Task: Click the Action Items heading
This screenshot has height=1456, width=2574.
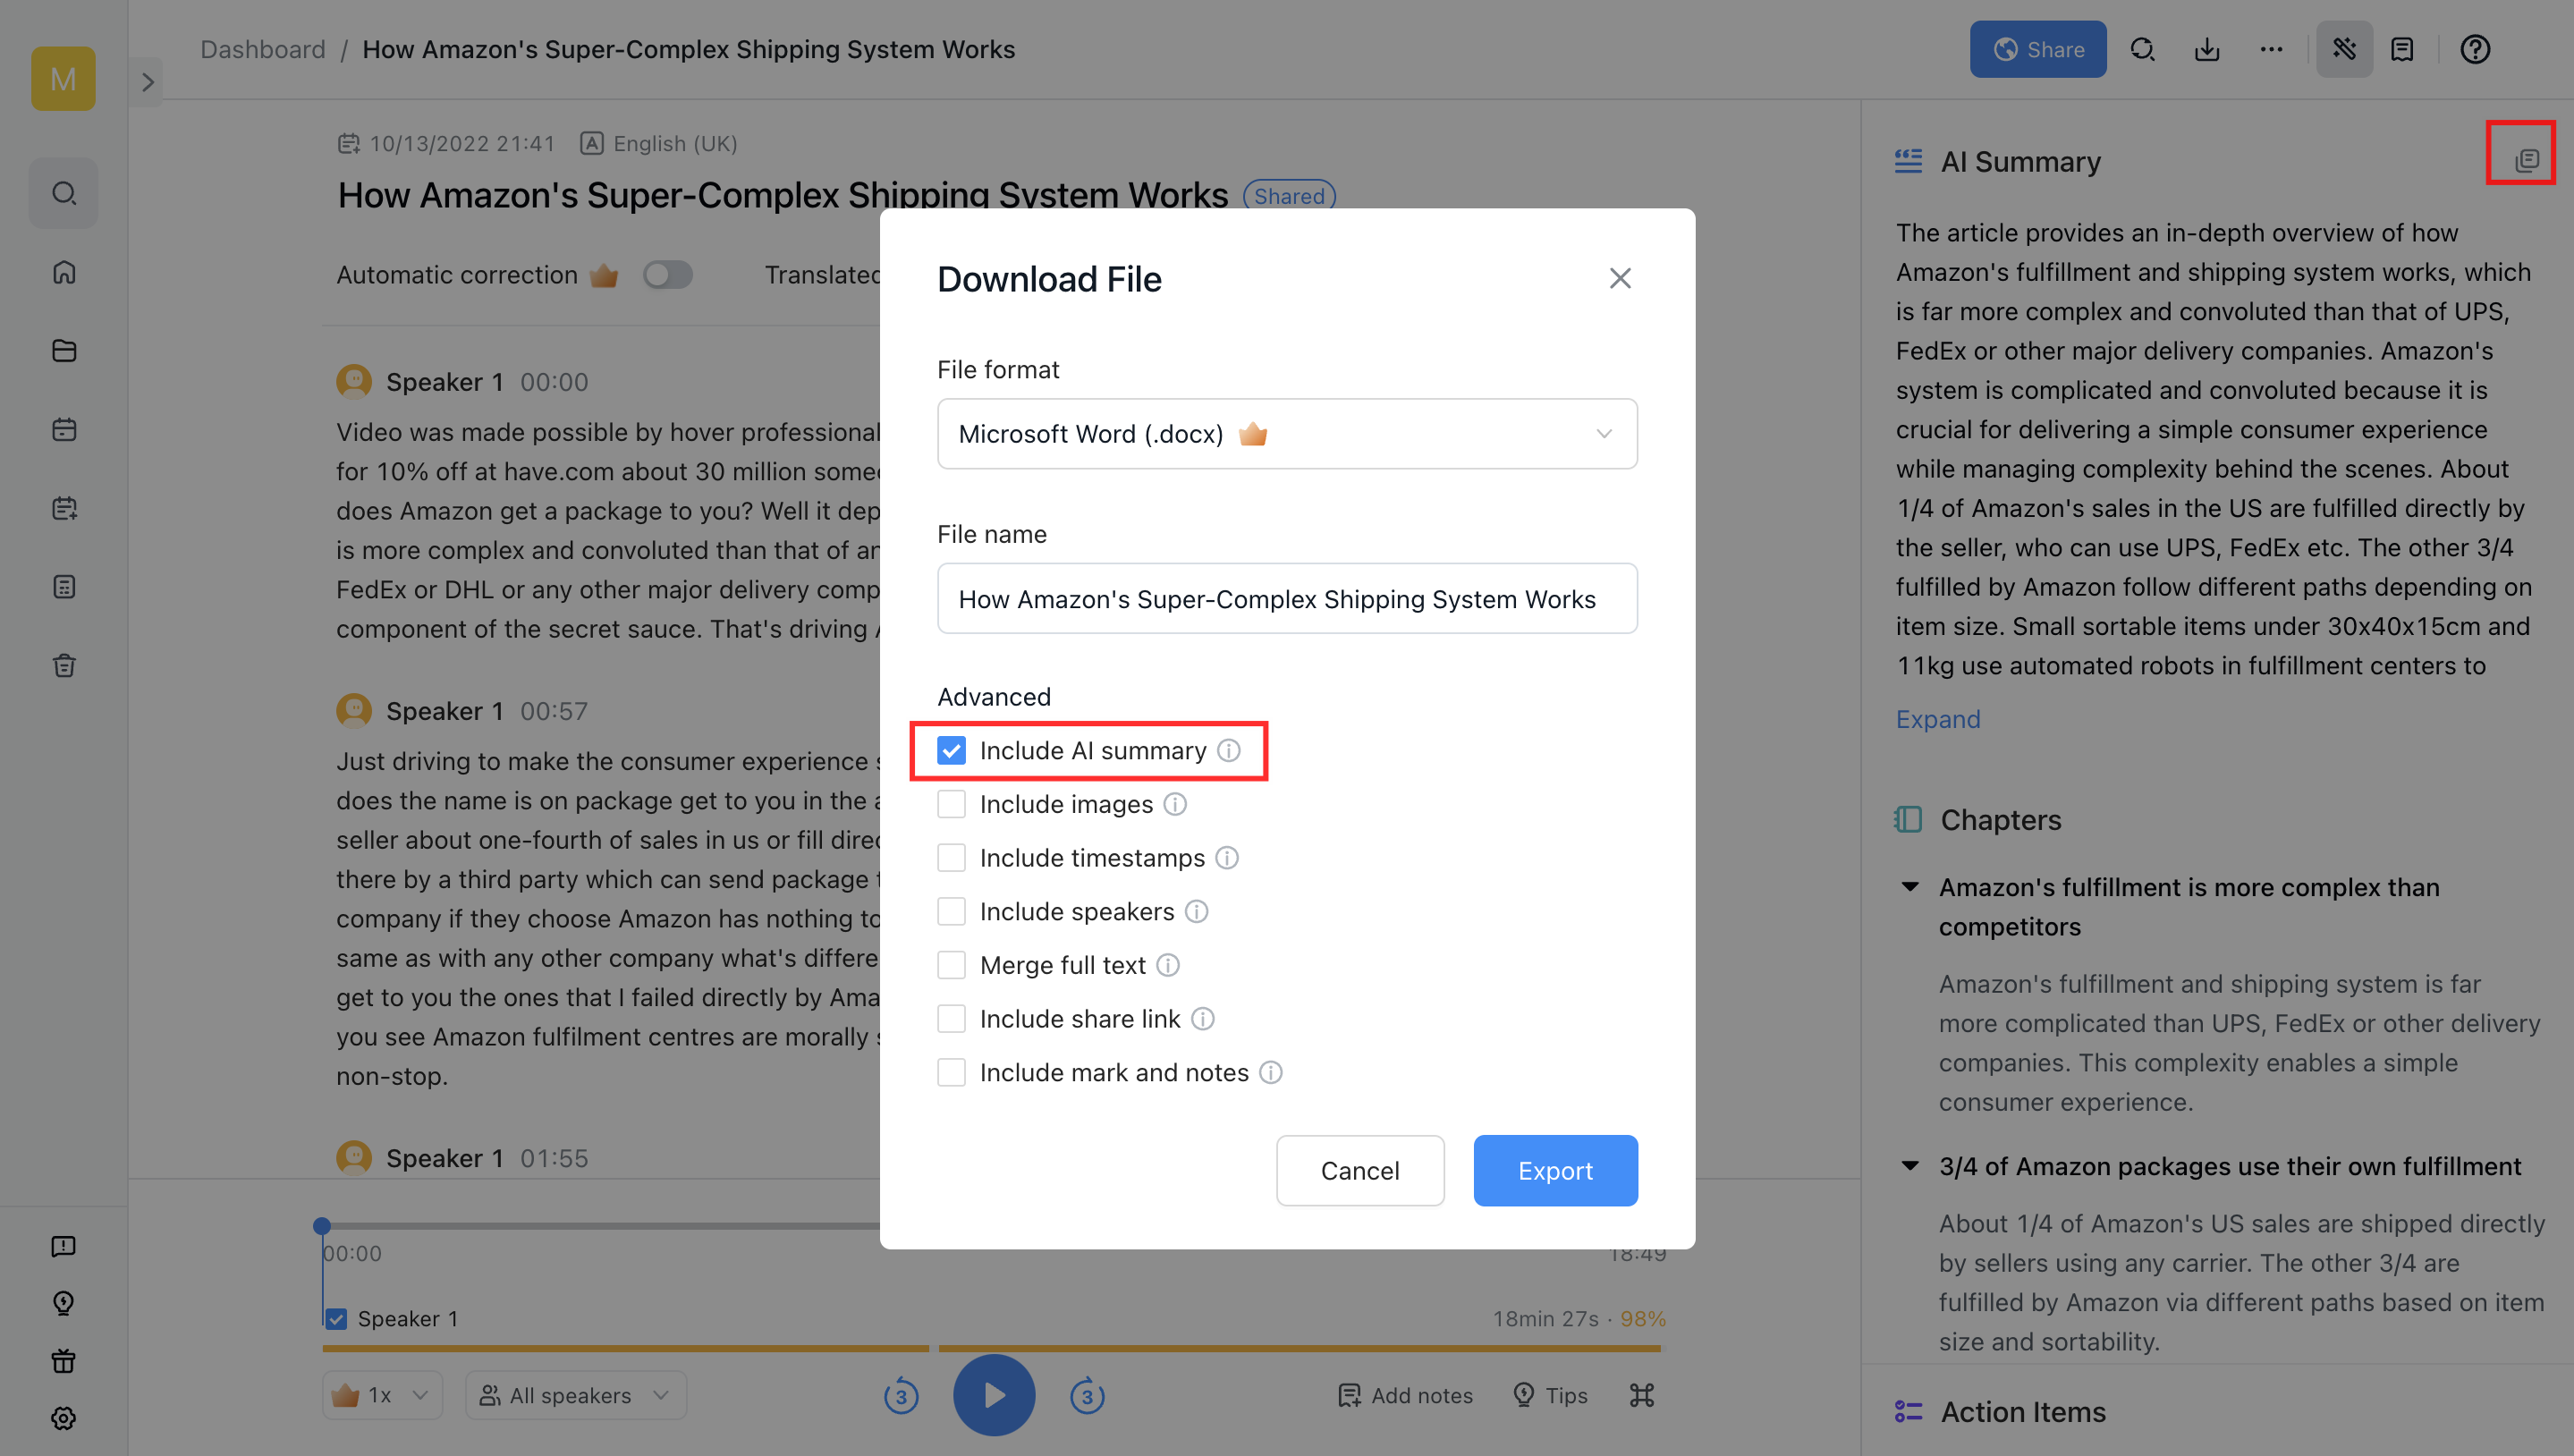Action: tap(2023, 1412)
